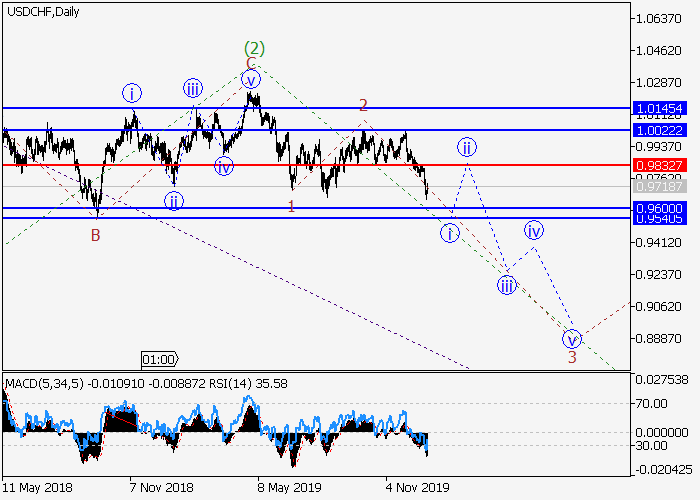Select the red wave 3 target label
The image size is (700, 500).
click(x=572, y=356)
